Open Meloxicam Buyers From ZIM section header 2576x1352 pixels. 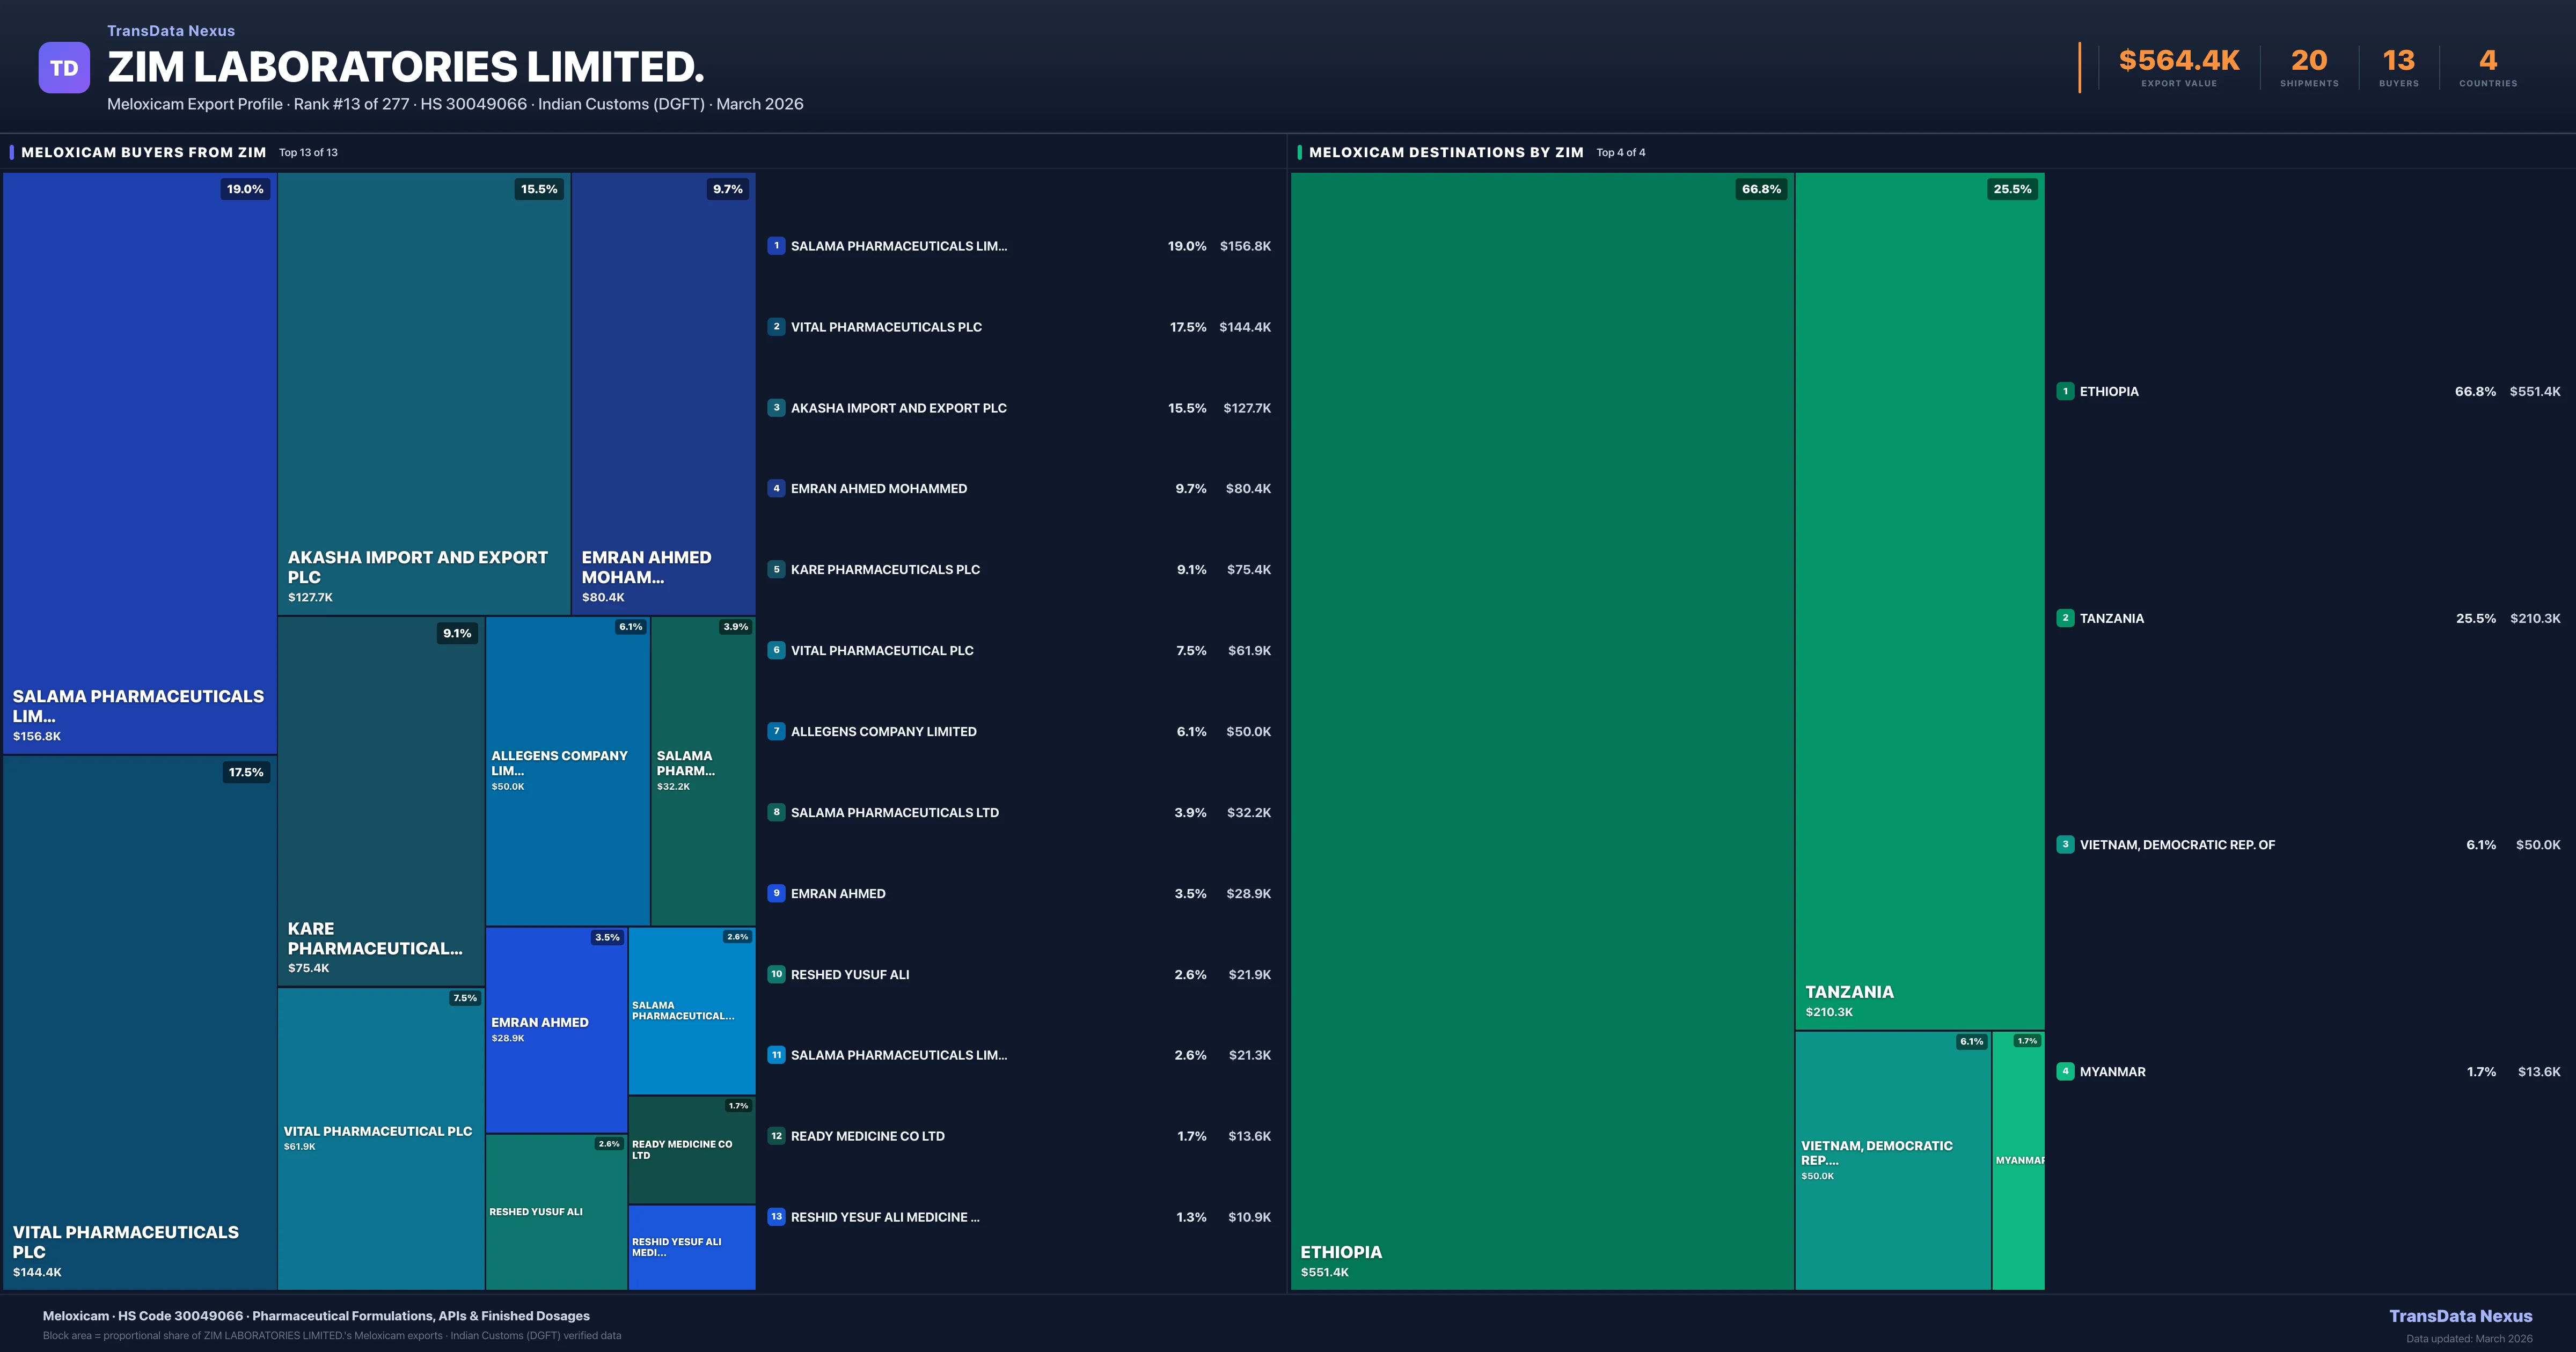pyautogui.click(x=144, y=152)
